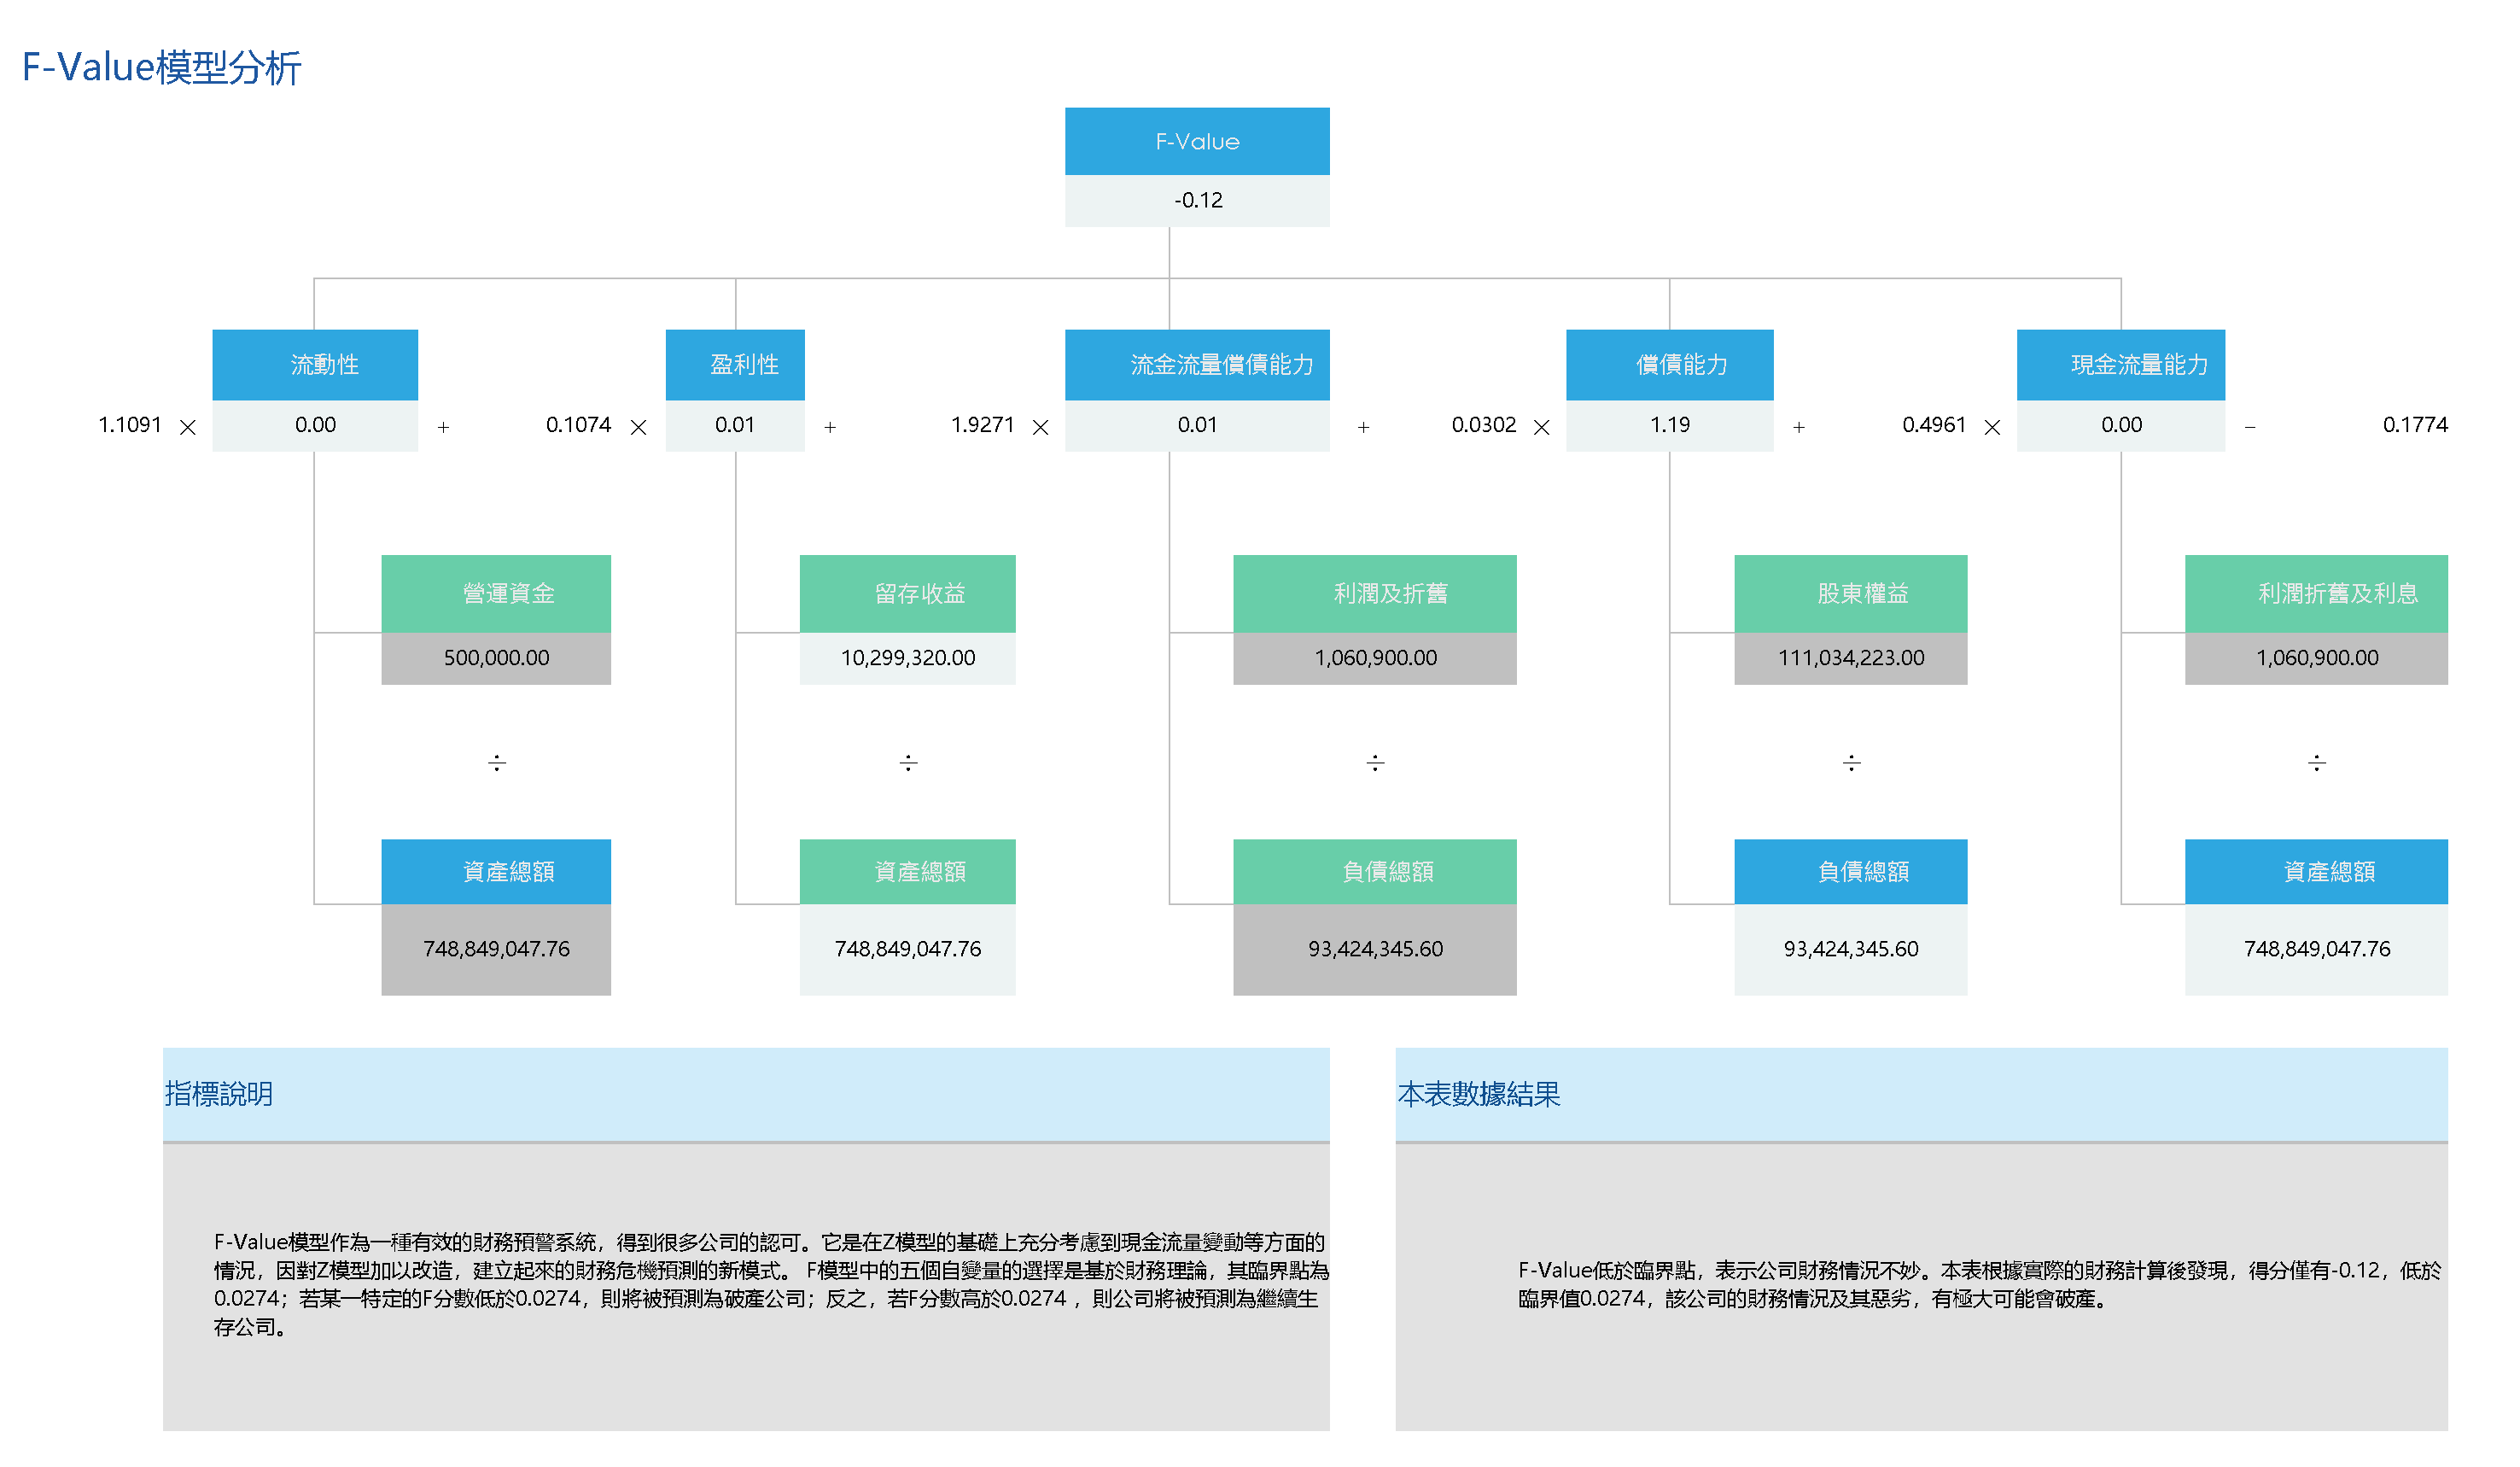Click 93,424,345.60 in the 償債能力 branch
The width and height of the screenshot is (2520, 1467).
1851,949
